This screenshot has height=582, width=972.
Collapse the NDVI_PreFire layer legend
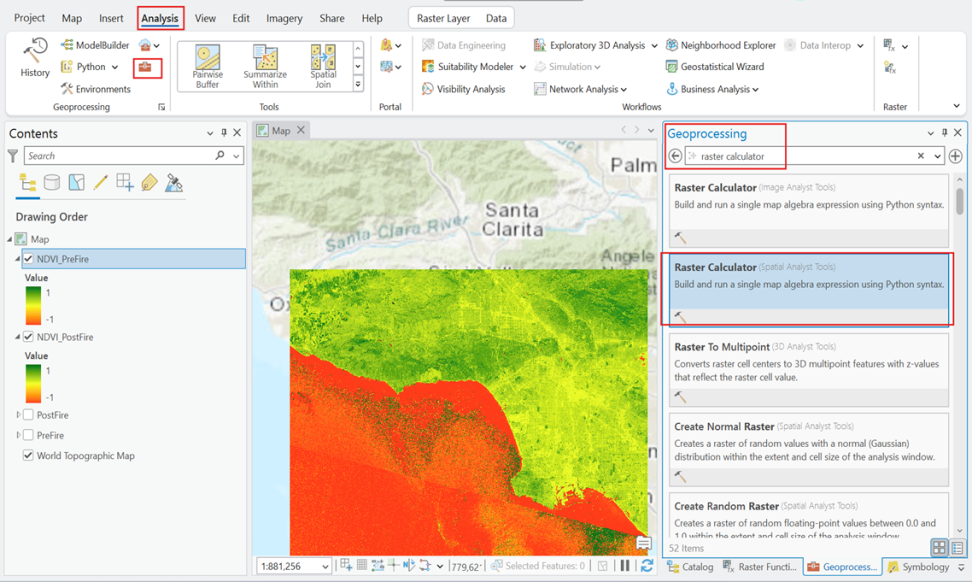click(17, 259)
